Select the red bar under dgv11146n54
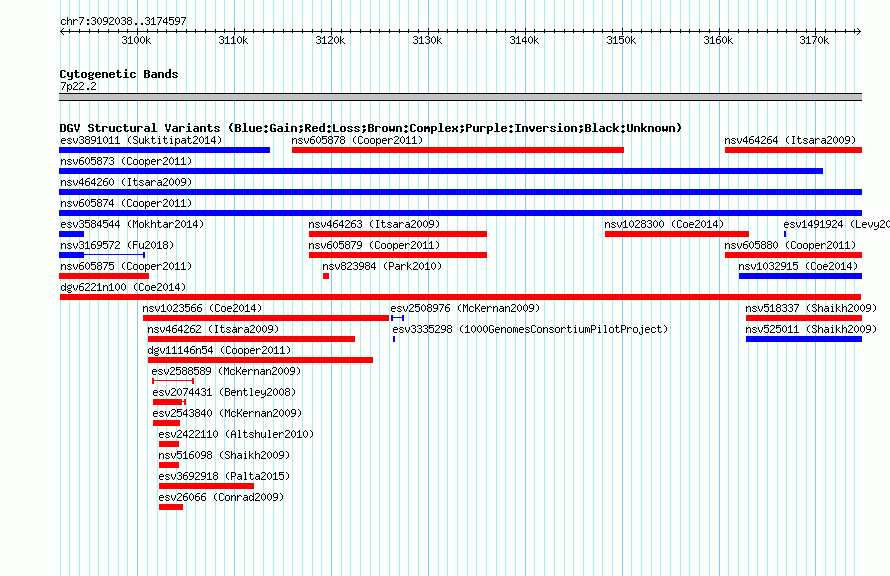 point(261,360)
